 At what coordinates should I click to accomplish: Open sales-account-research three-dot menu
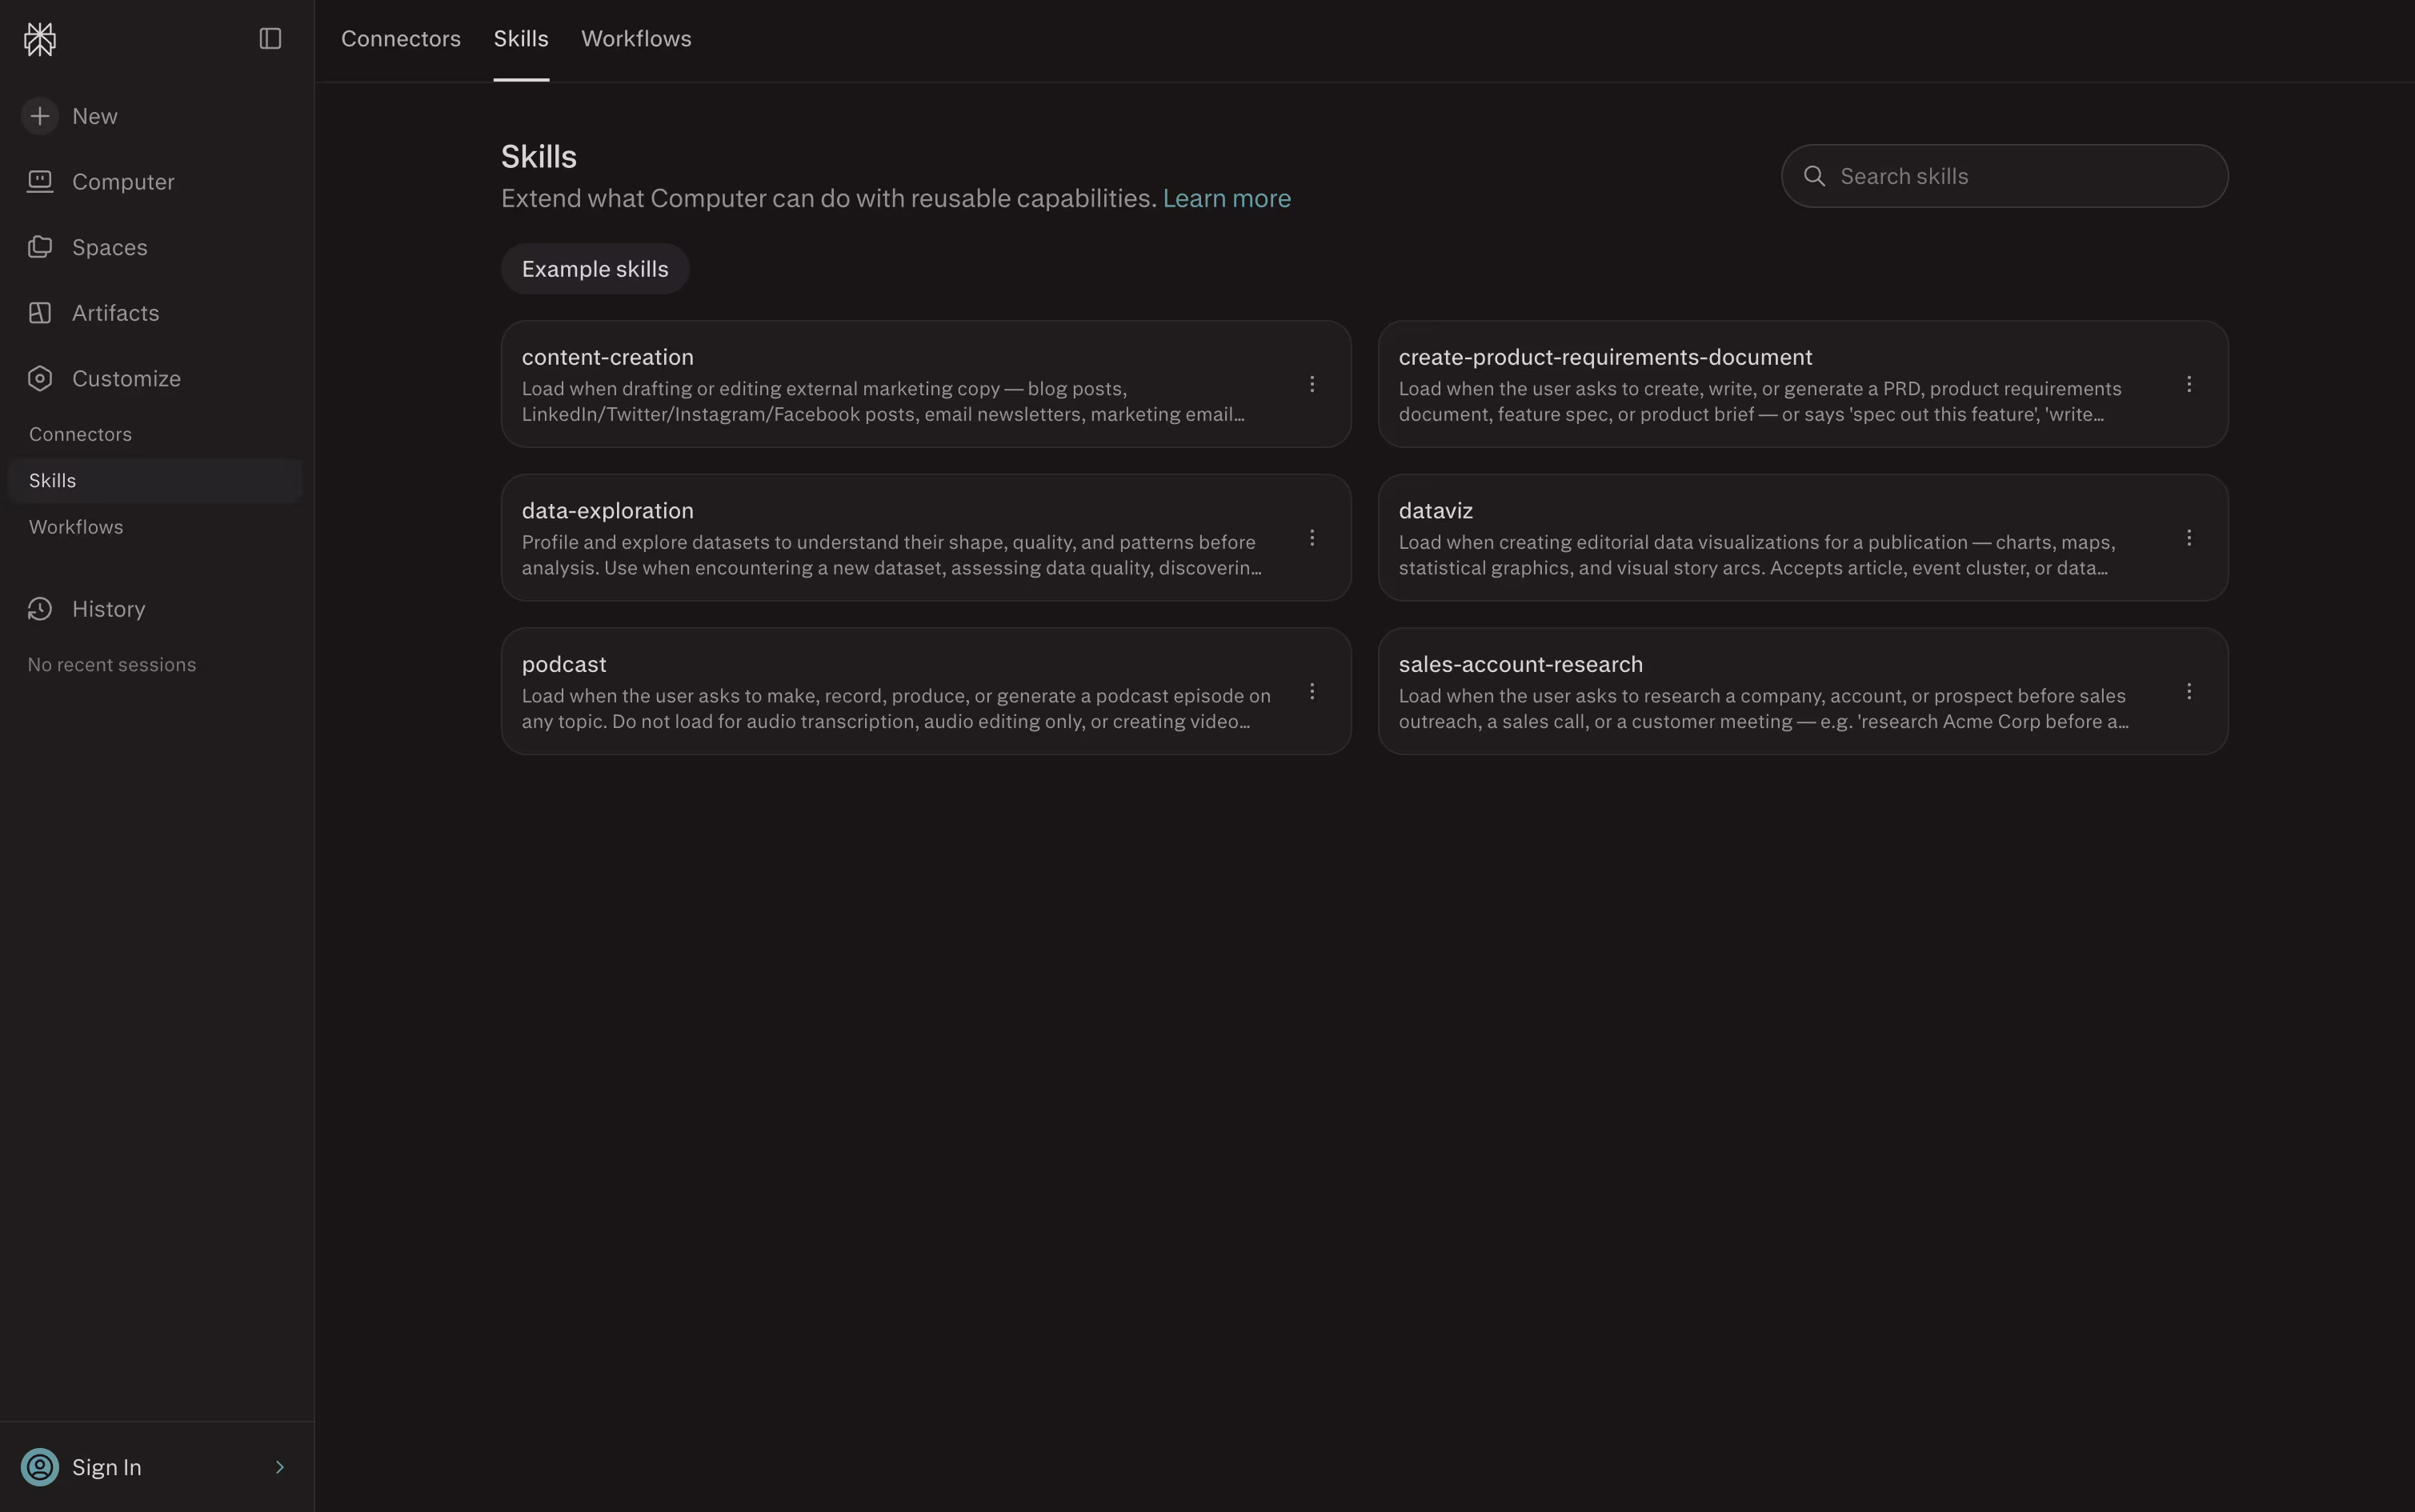coord(2189,691)
